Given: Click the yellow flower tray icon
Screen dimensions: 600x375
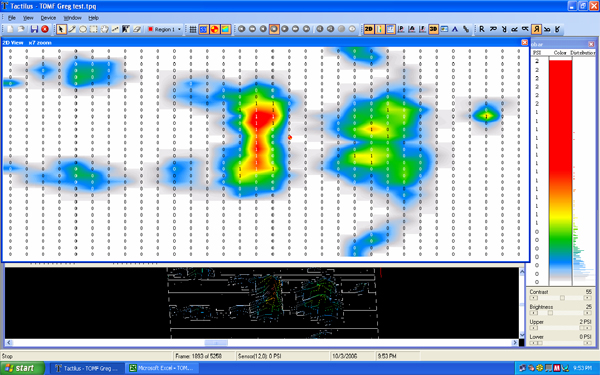Looking at the screenshot, I should (540, 368).
